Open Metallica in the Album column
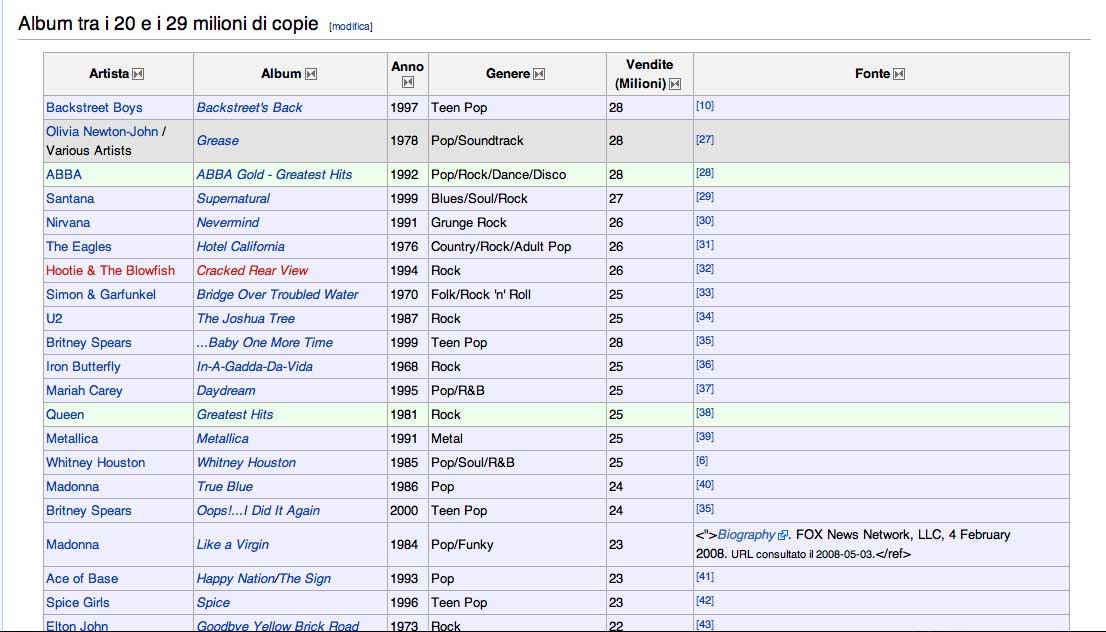 [222, 438]
